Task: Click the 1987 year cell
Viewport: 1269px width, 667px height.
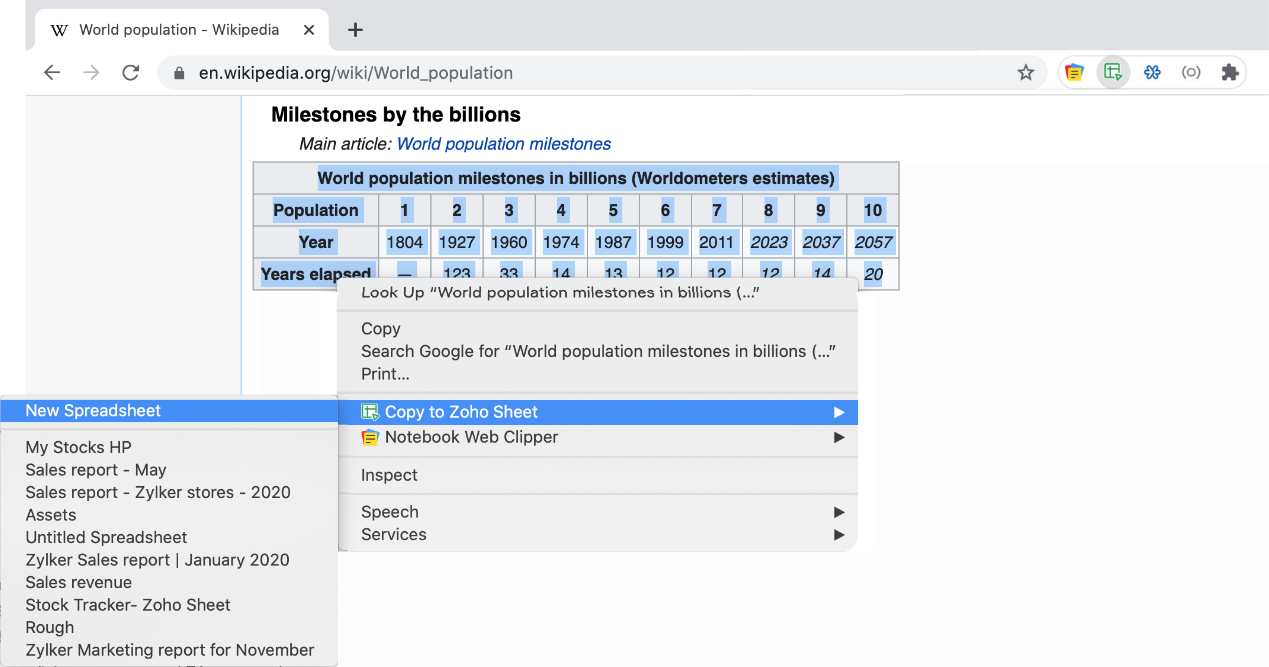Action: click(613, 242)
